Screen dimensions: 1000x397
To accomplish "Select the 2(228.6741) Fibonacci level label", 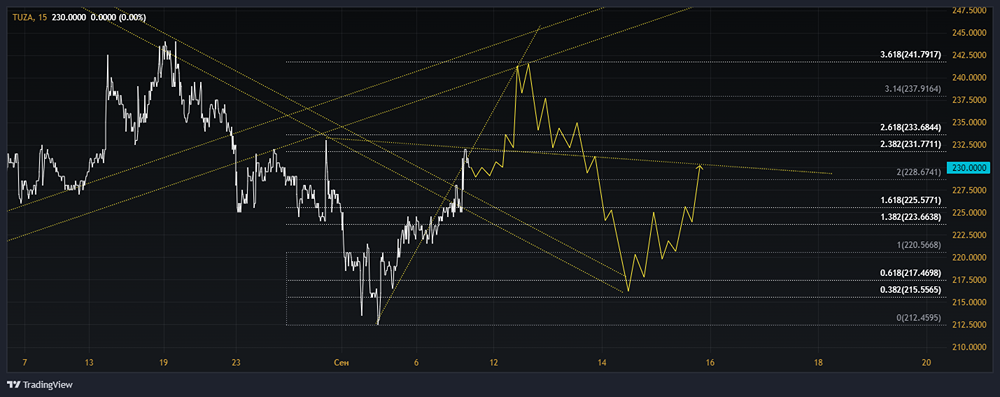I will 918,172.
